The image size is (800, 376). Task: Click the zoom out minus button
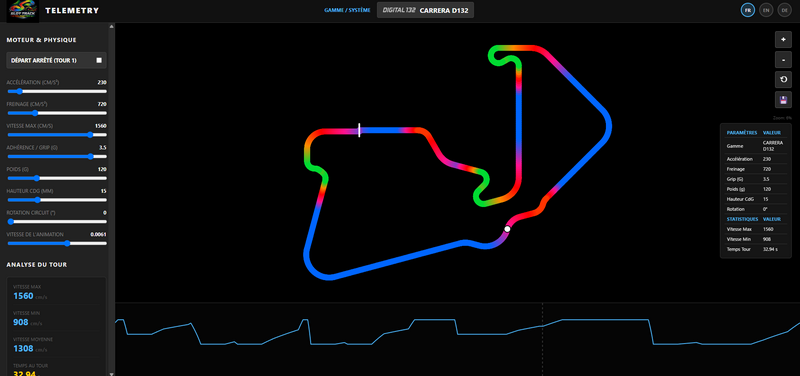coord(783,60)
